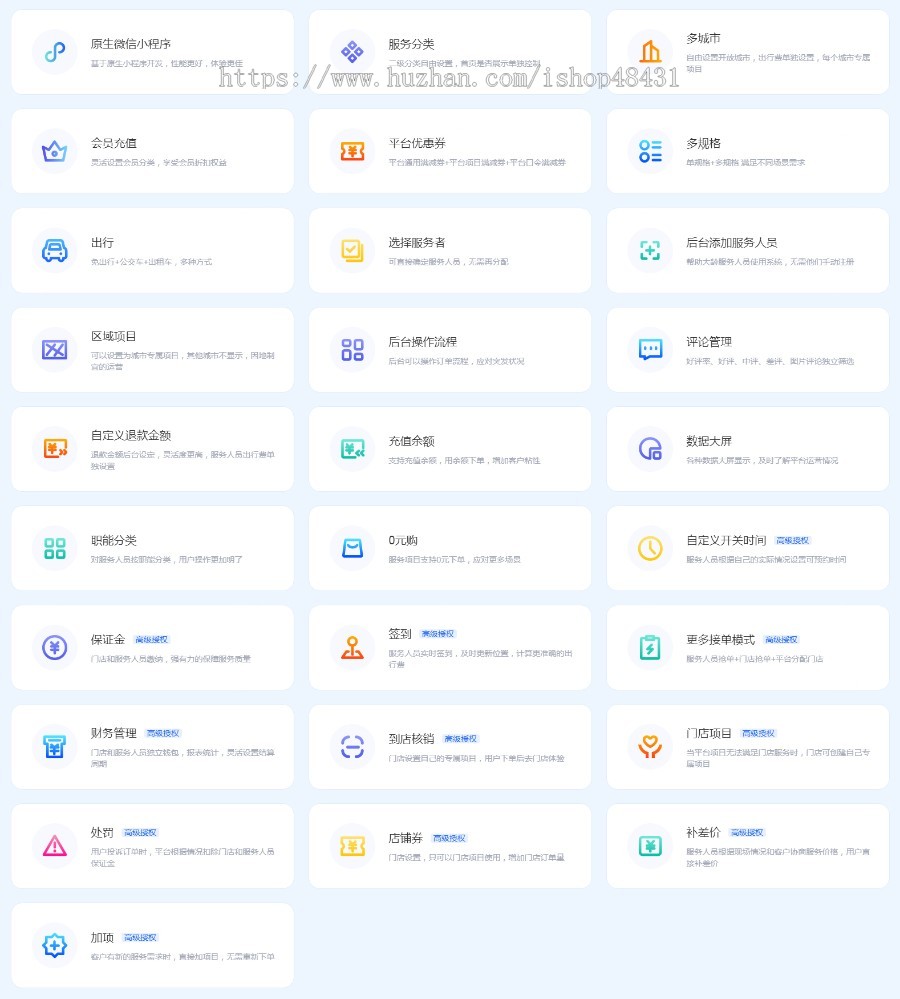Click the 高级授权 tag beside 处罚

coord(140,833)
